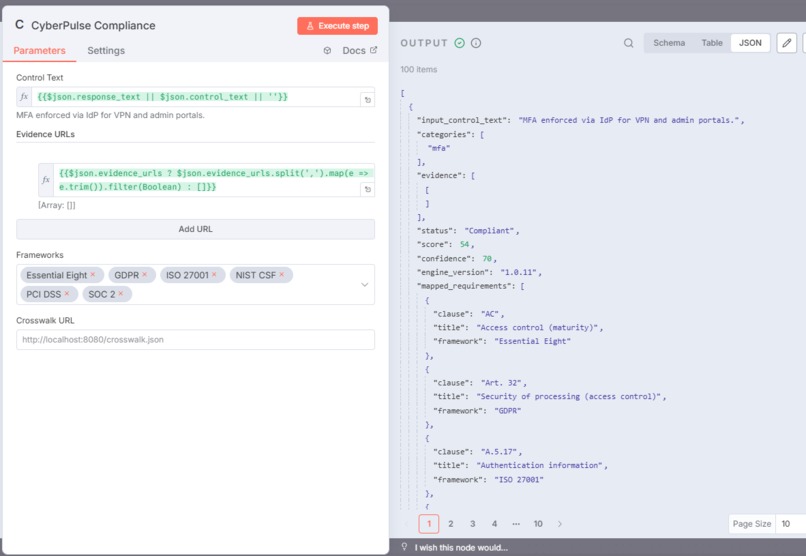The image size is (806, 556).
Task: Click the engine_version "1.0.11" value
Action: coord(519,272)
